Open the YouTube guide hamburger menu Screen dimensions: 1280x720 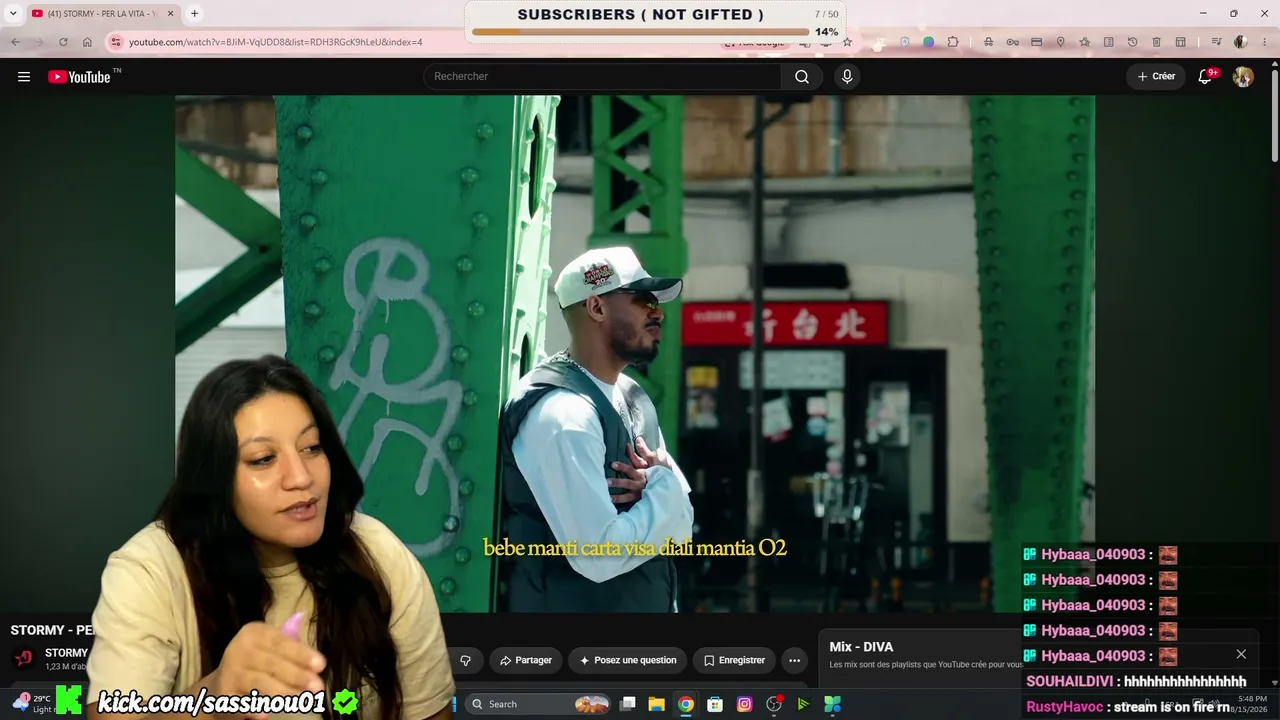click(24, 77)
